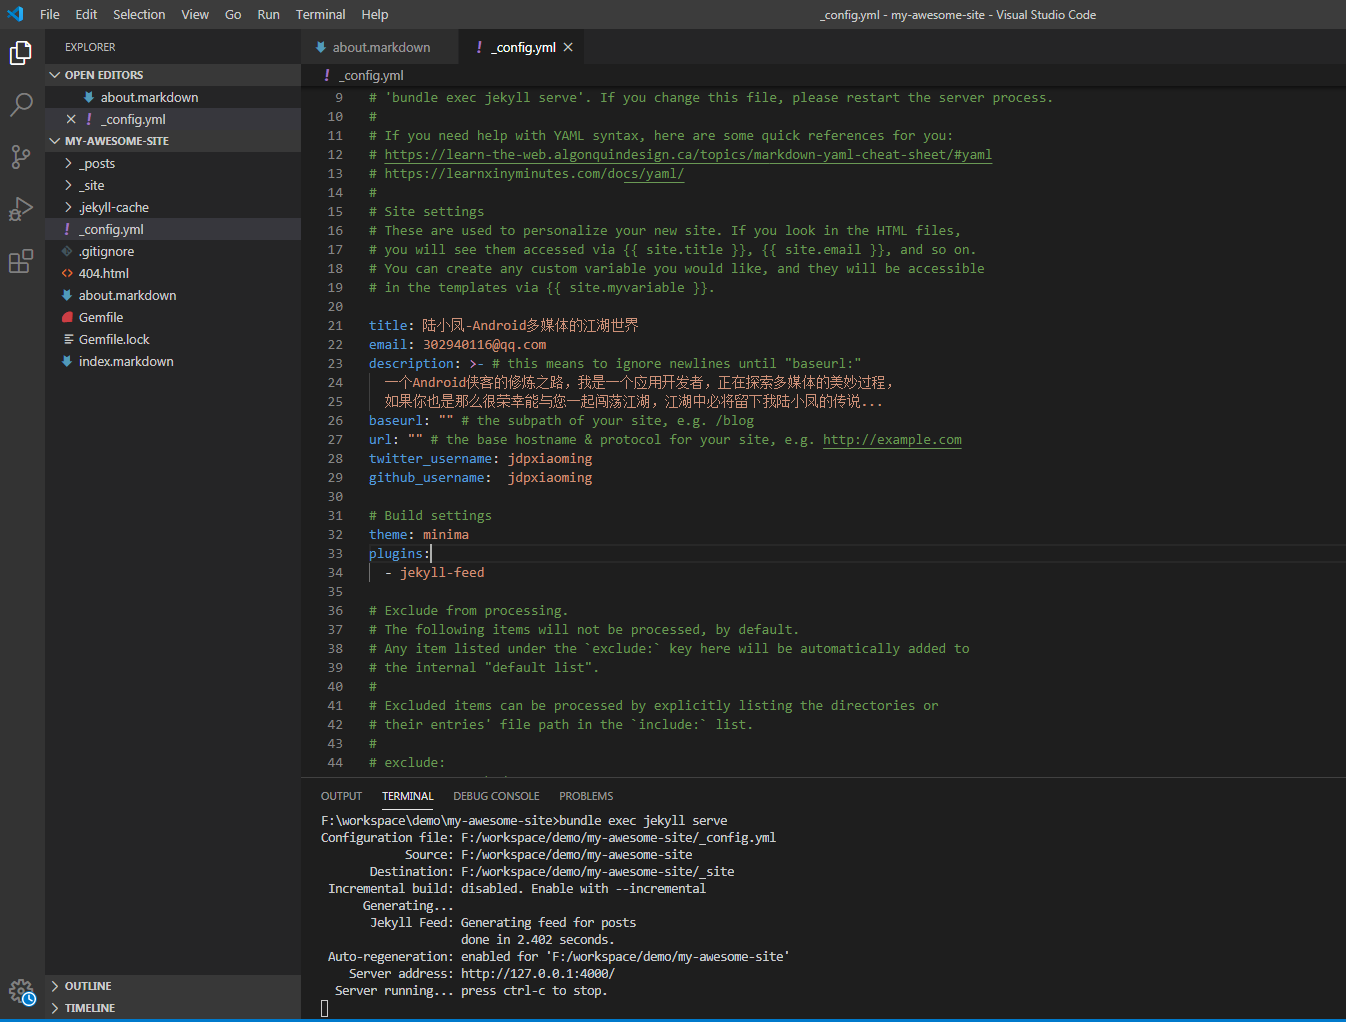Screen dimensions: 1346x1022
Task: Open the File menu
Action: (x=50, y=14)
